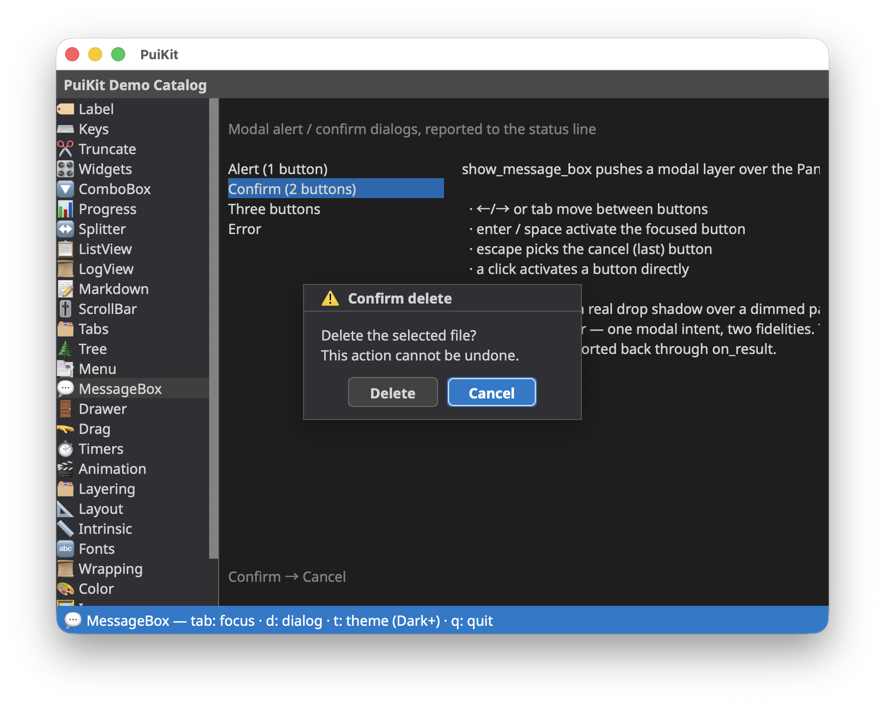Click the Delete button in the dialog
This screenshot has width=885, height=708.
coord(393,393)
